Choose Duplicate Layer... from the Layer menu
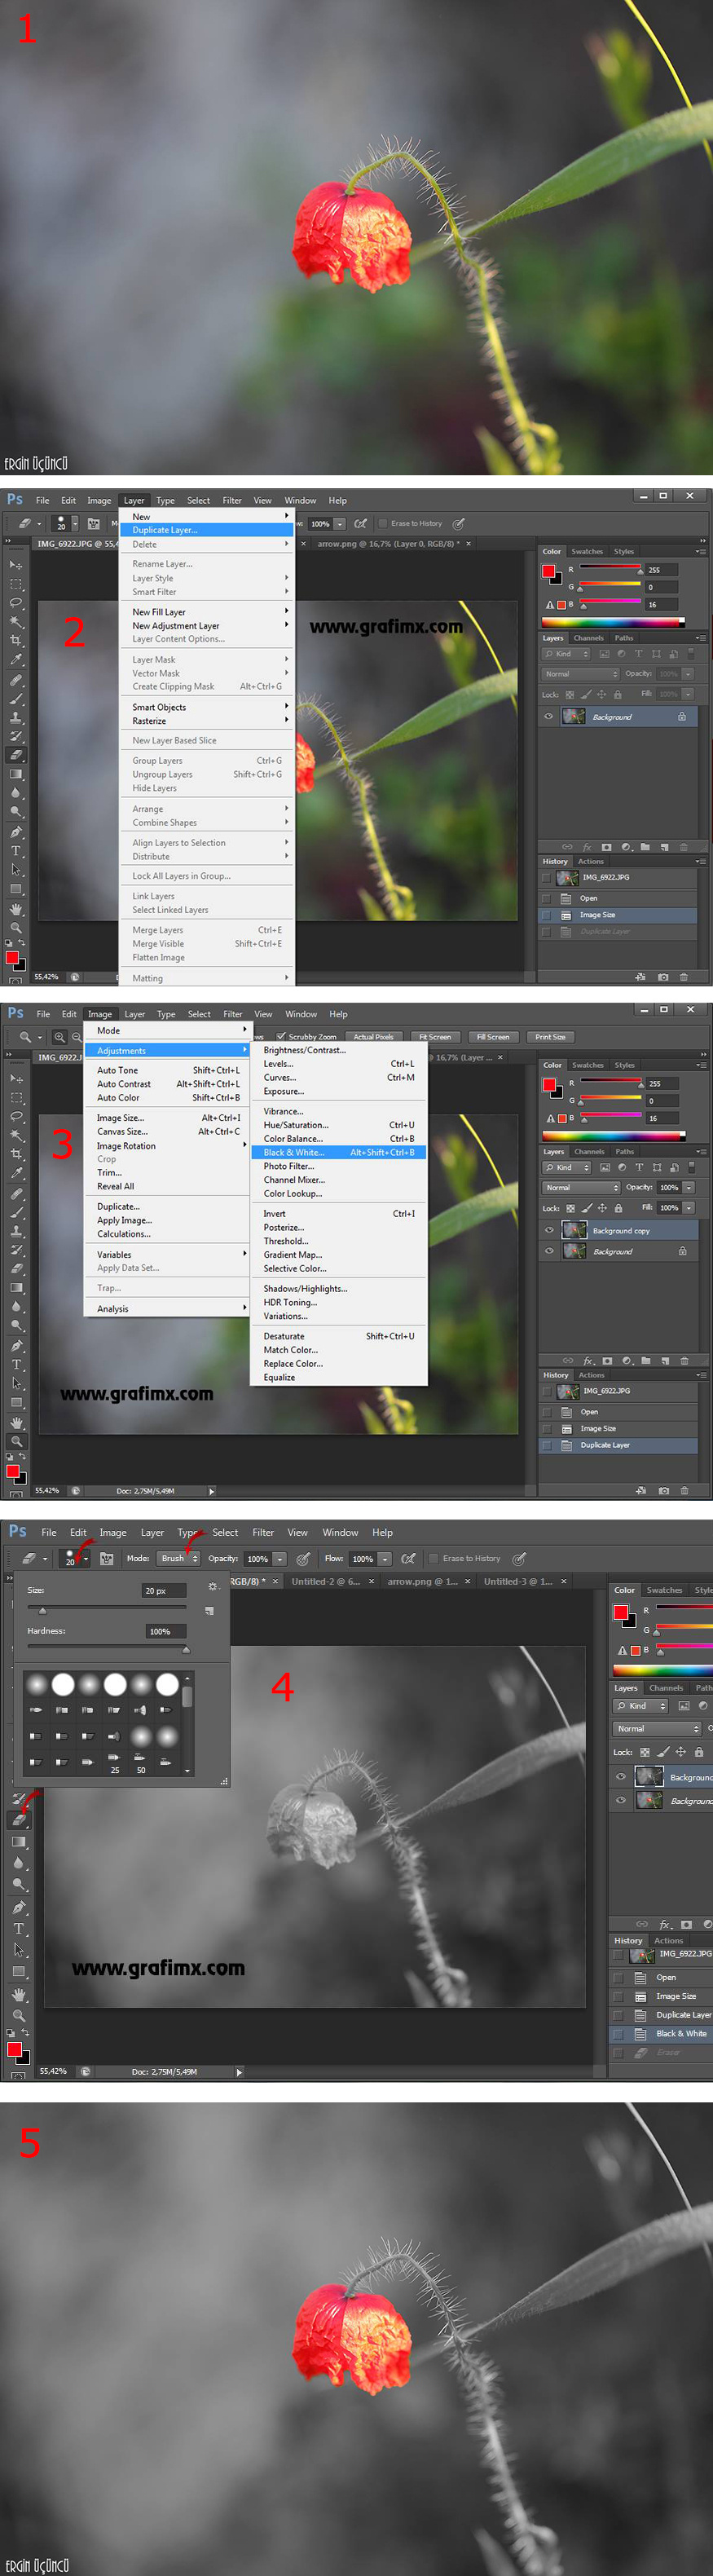This screenshot has height=2576, width=713. [x=207, y=530]
